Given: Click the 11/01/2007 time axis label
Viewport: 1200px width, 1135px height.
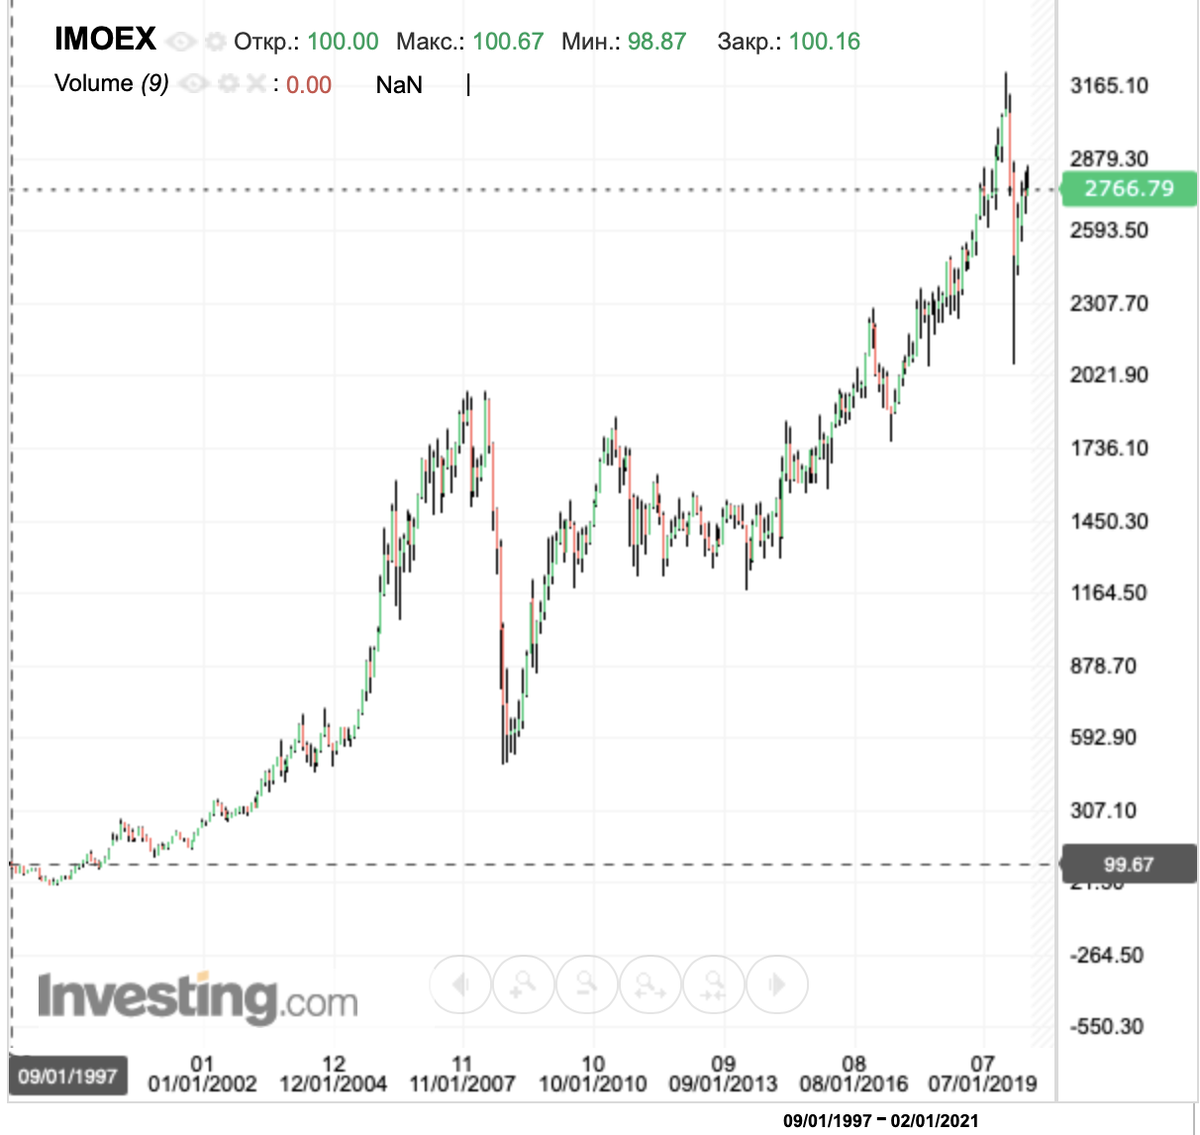Looking at the screenshot, I should click(x=462, y=1083).
